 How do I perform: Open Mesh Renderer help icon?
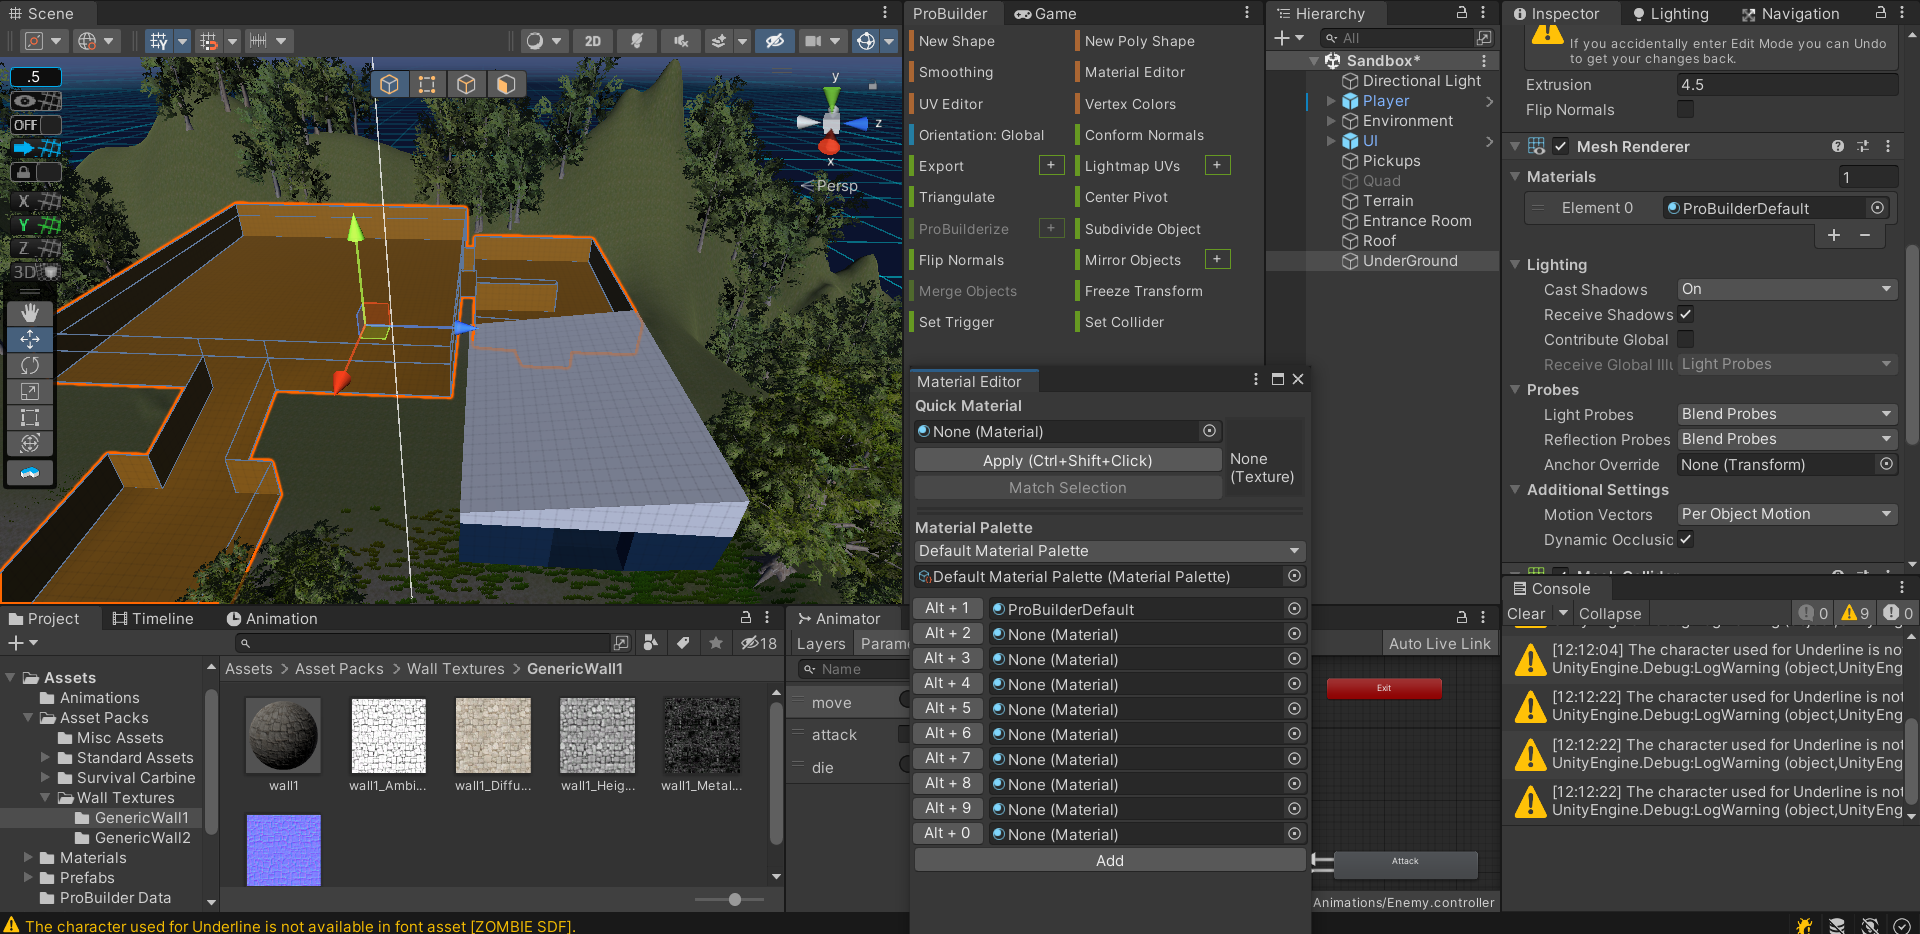pos(1838,146)
